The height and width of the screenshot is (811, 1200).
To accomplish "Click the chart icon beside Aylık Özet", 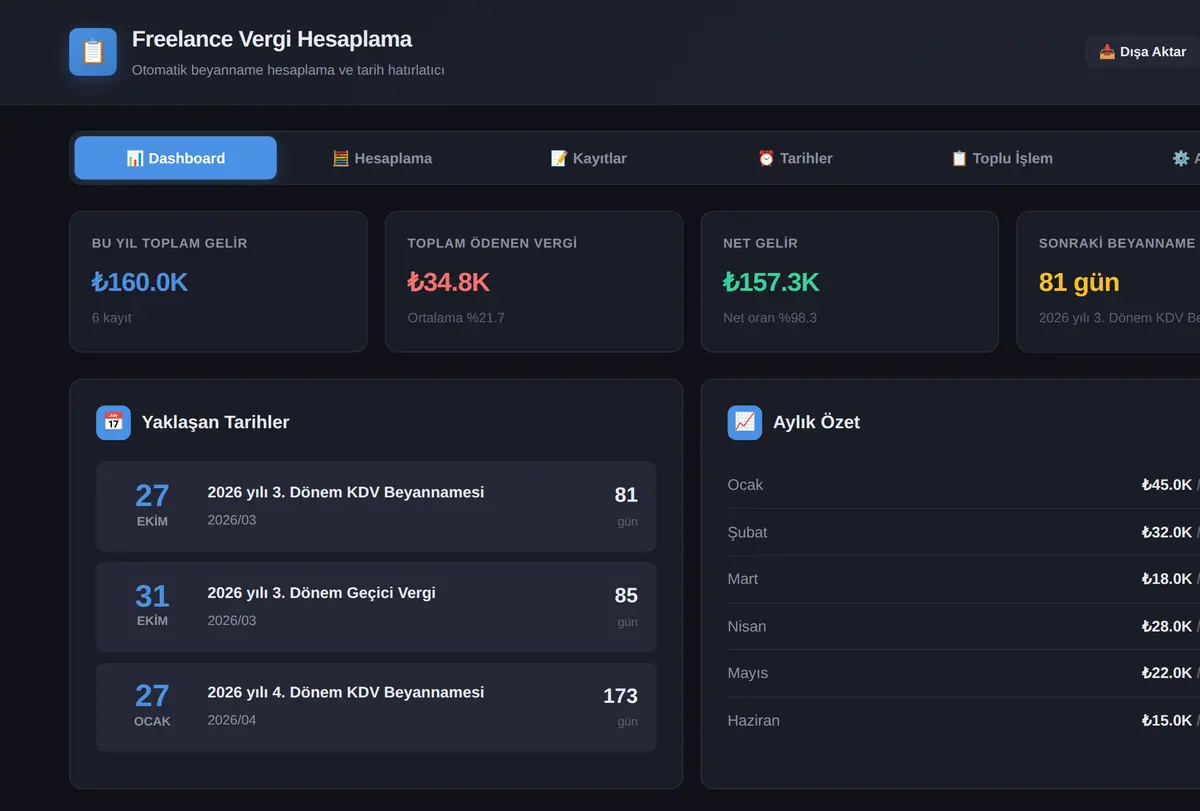I will pyautogui.click(x=745, y=422).
